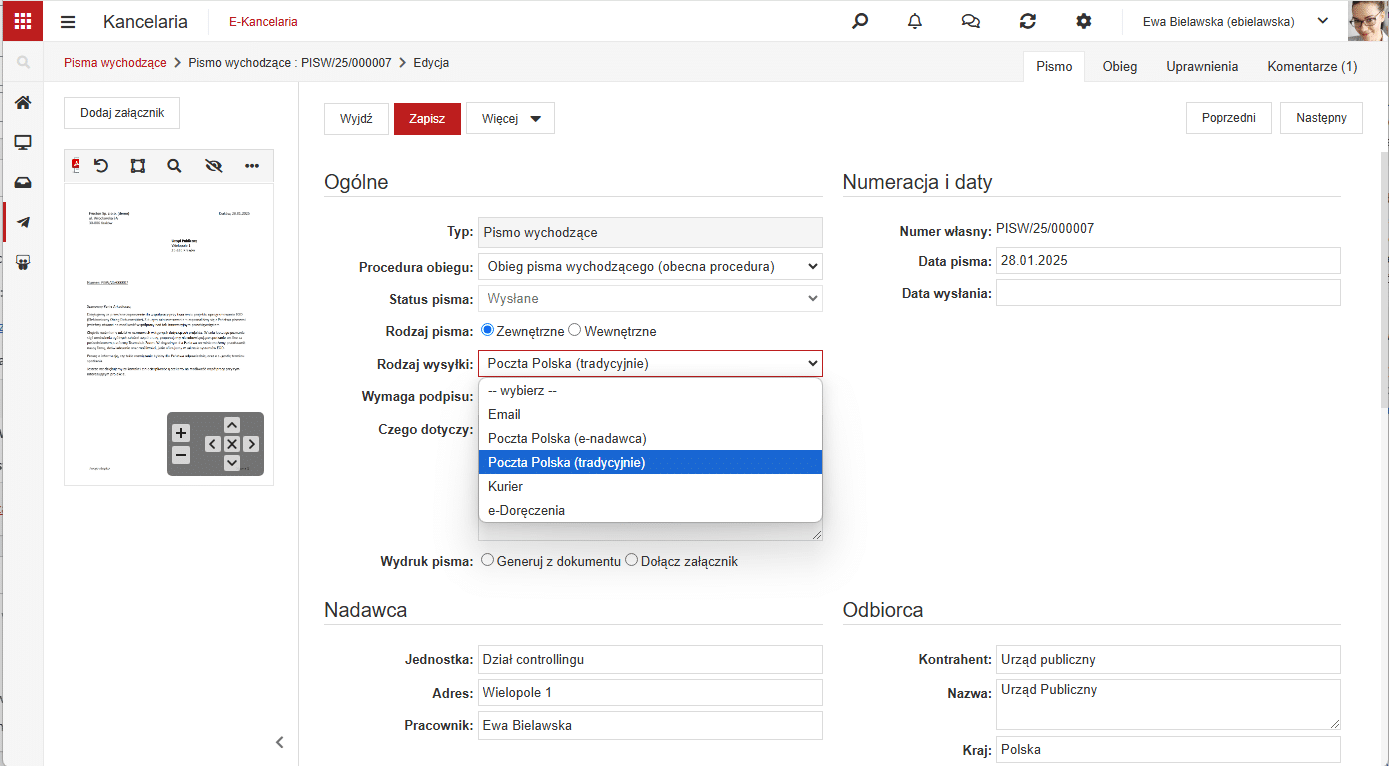Open the Procedura obiegu combo box
1389x766 pixels.
click(x=650, y=267)
